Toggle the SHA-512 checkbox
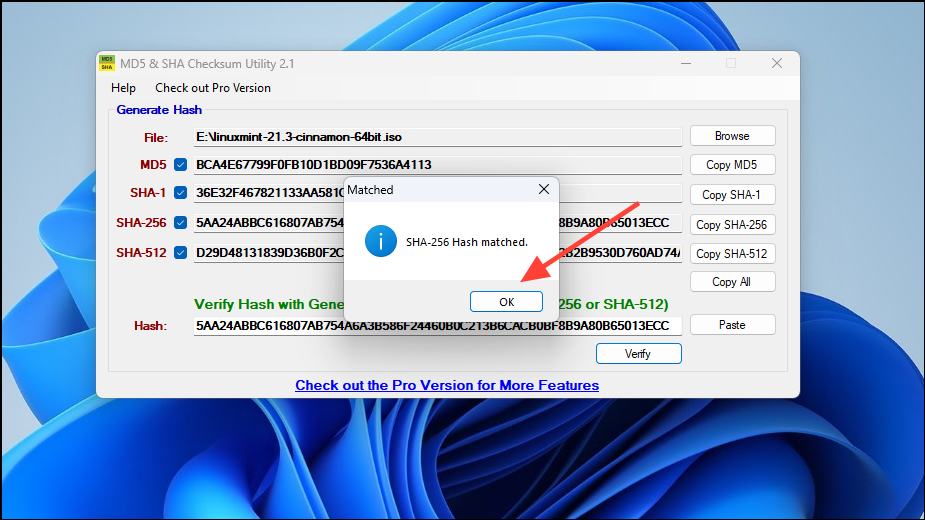The width and height of the screenshot is (925, 520). (181, 253)
